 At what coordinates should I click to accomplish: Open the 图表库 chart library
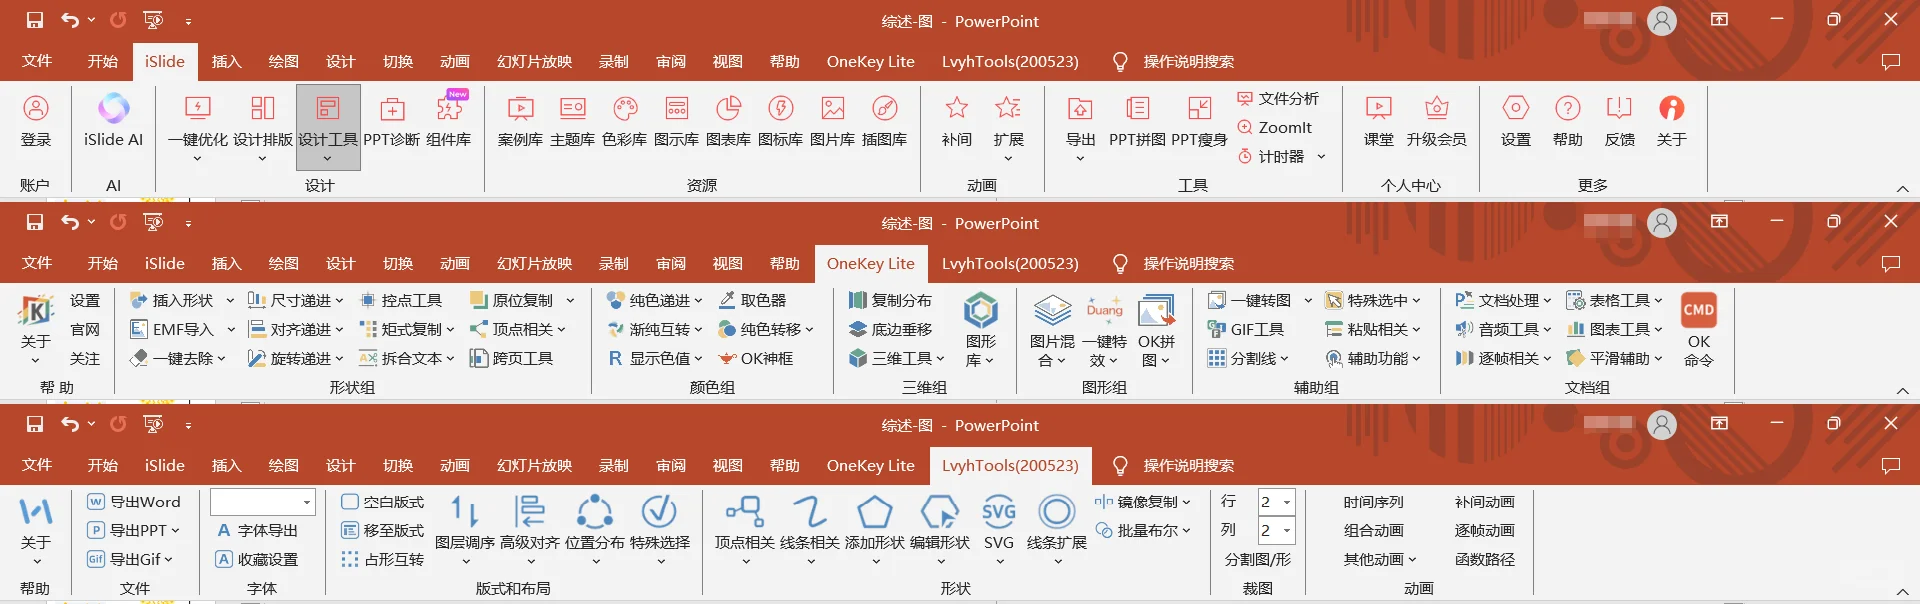728,121
